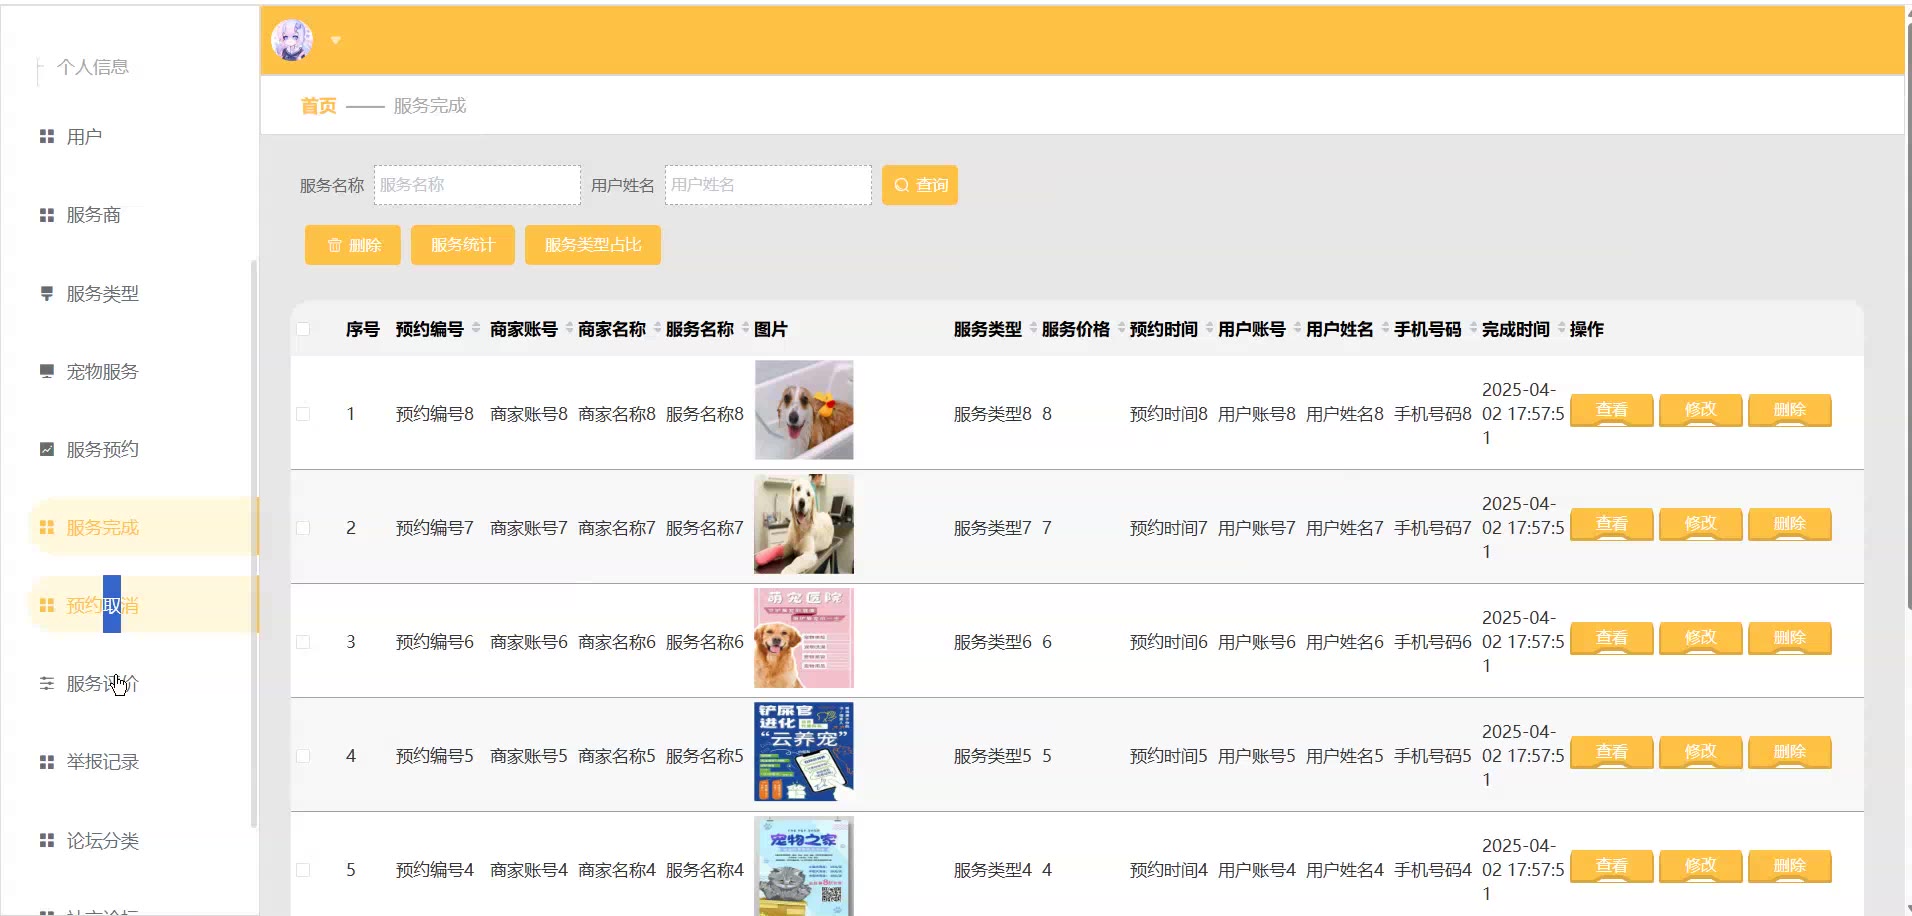Click the user avatar in the header
The width and height of the screenshot is (1912, 916).
tap(292, 40)
